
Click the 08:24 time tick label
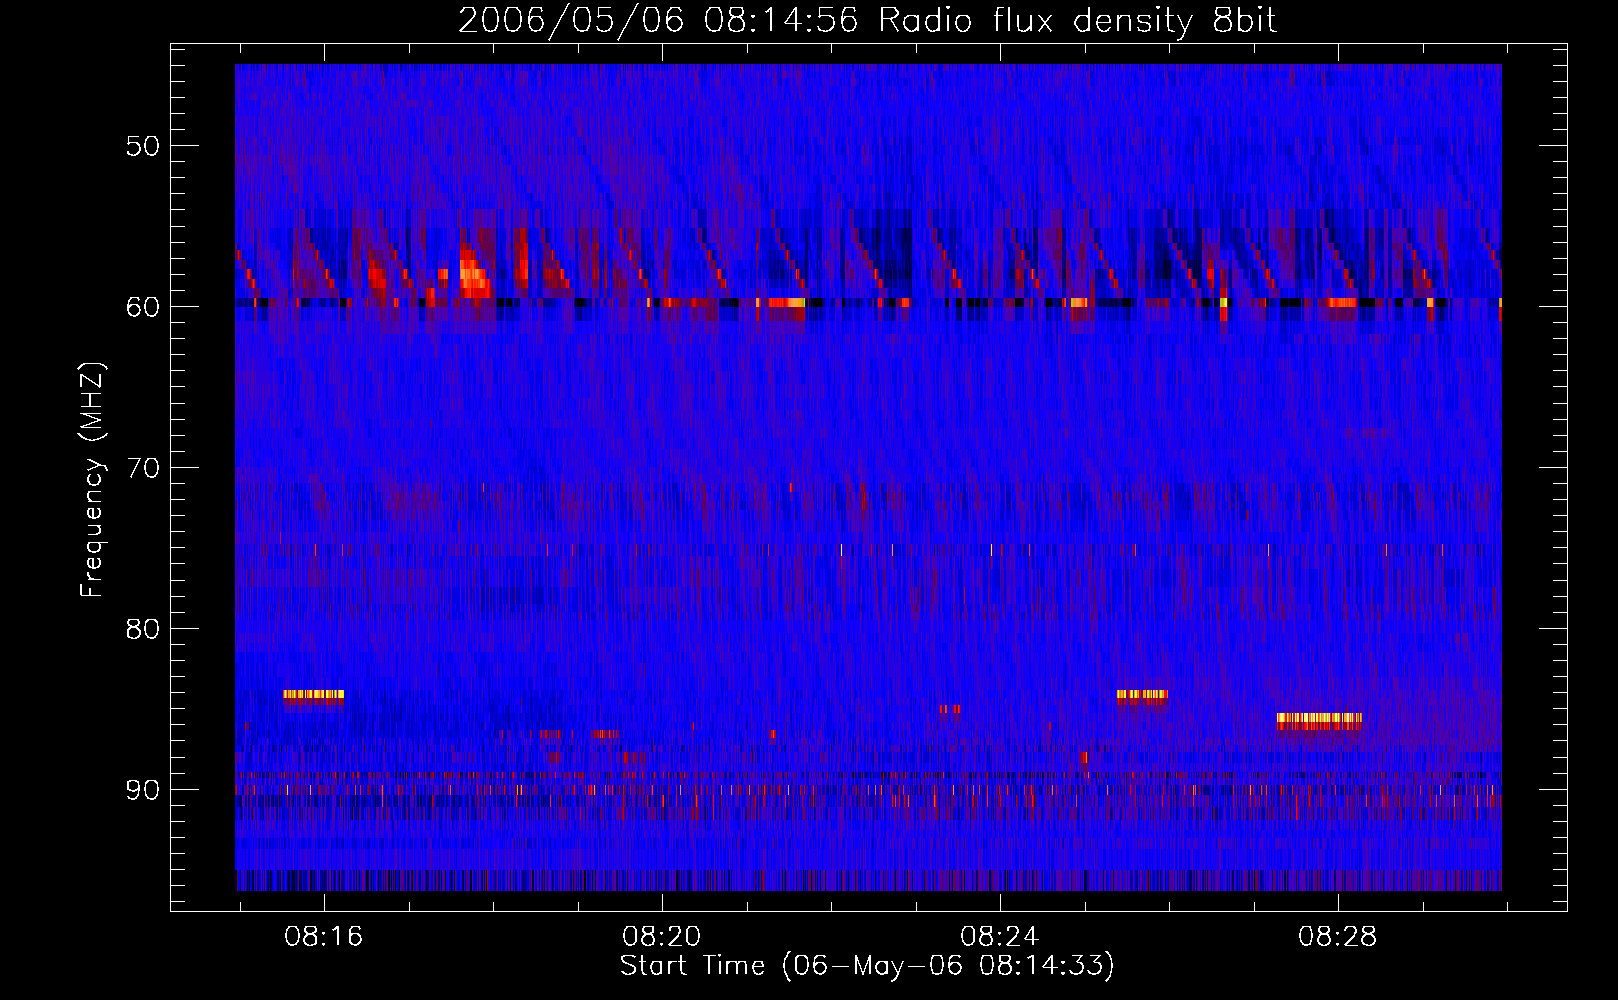coord(1000,937)
